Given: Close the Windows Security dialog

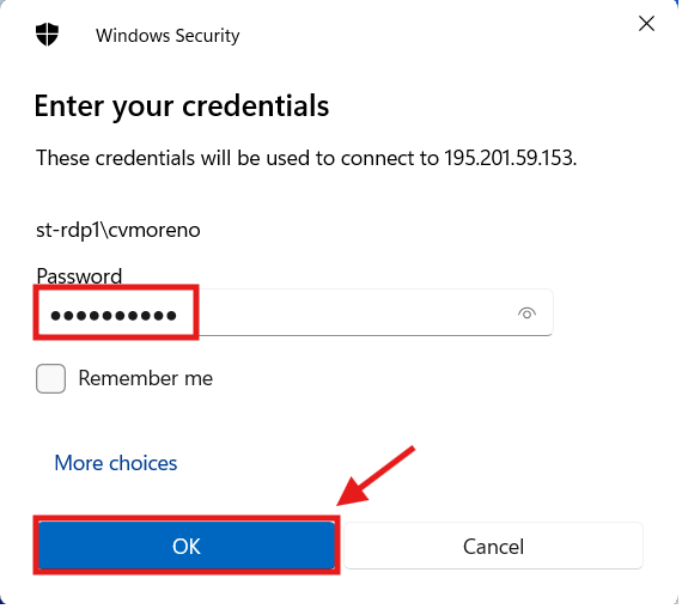Looking at the screenshot, I should (646, 24).
